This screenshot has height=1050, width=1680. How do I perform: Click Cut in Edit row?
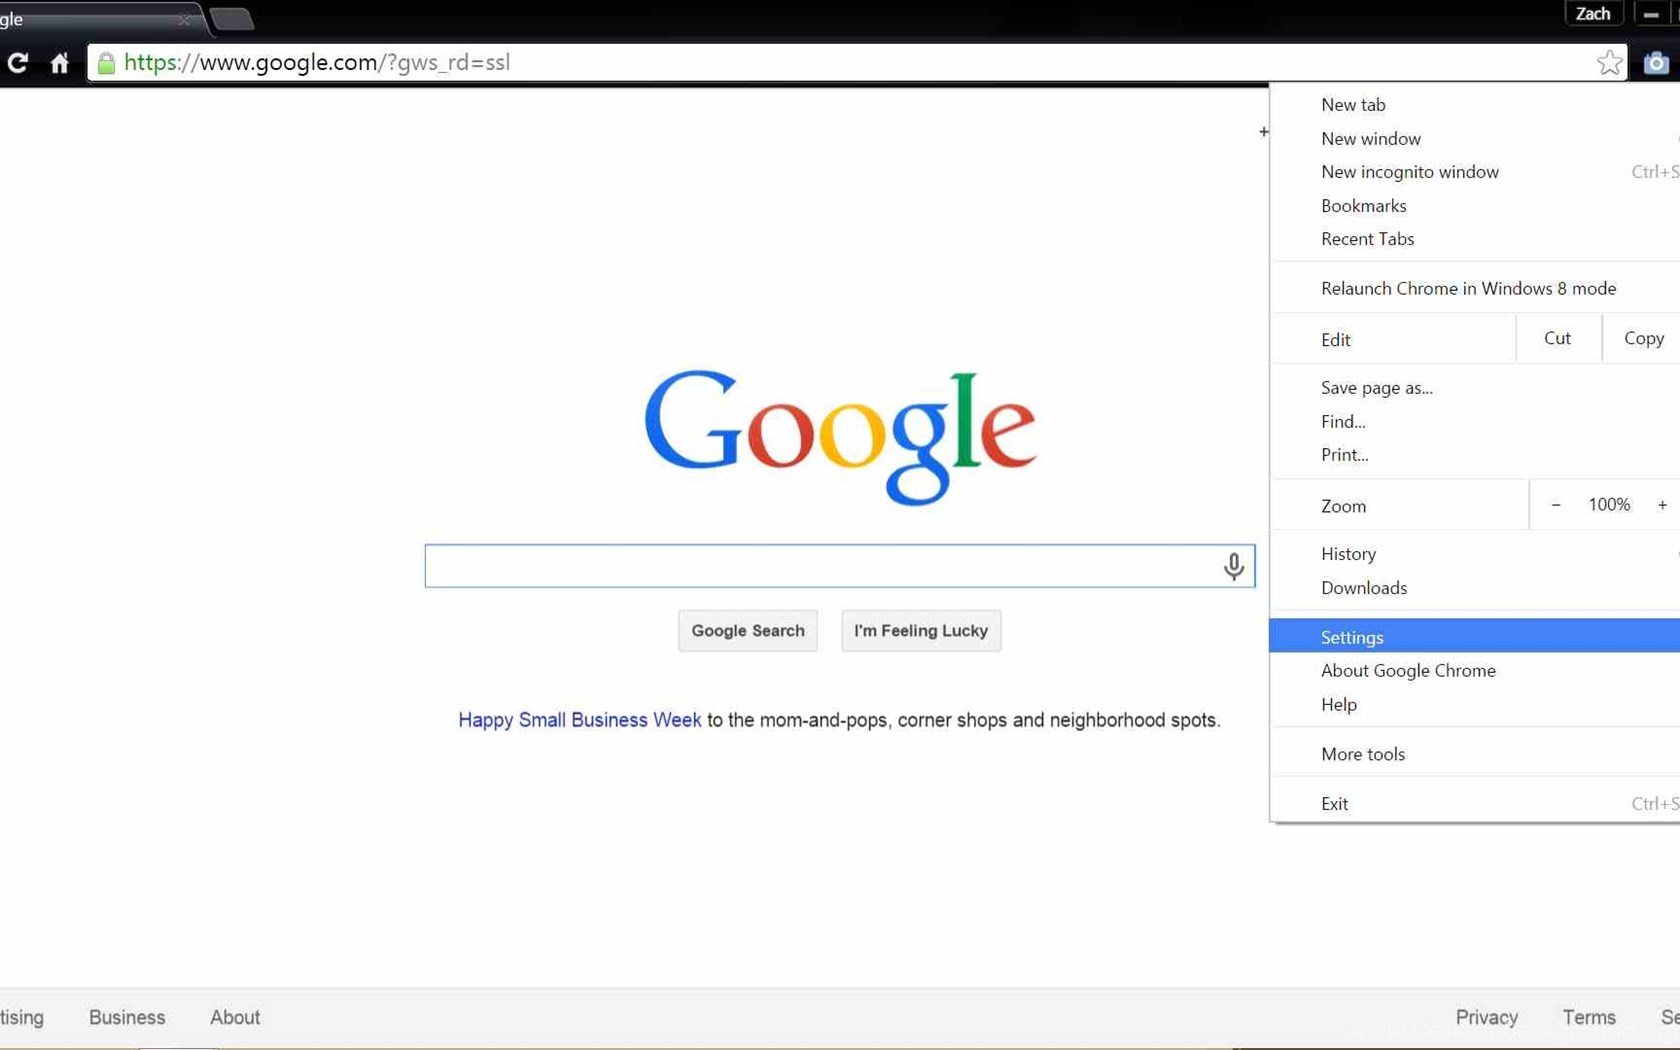point(1558,338)
